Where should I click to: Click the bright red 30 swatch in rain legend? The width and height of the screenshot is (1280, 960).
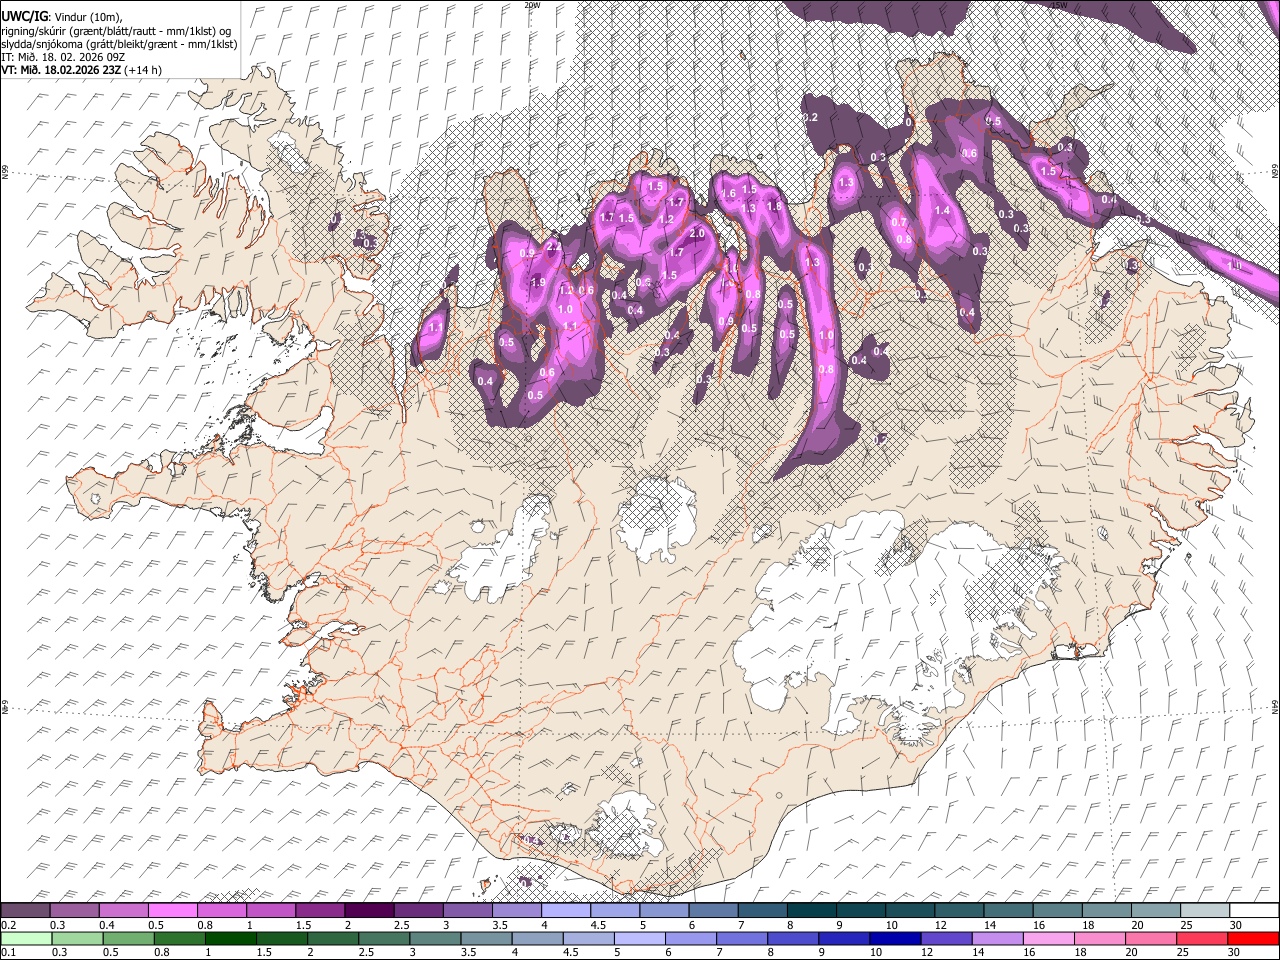pyautogui.click(x=1253, y=938)
